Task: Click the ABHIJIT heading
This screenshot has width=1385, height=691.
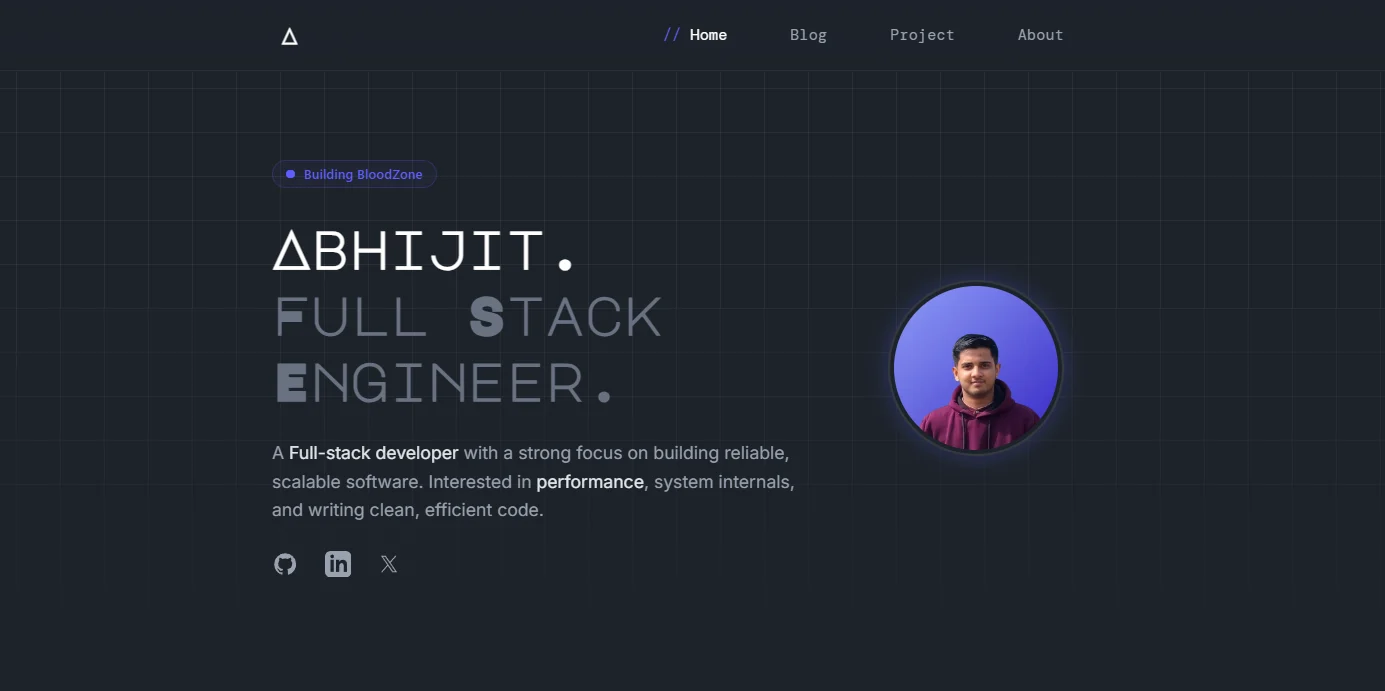Action: coord(424,250)
